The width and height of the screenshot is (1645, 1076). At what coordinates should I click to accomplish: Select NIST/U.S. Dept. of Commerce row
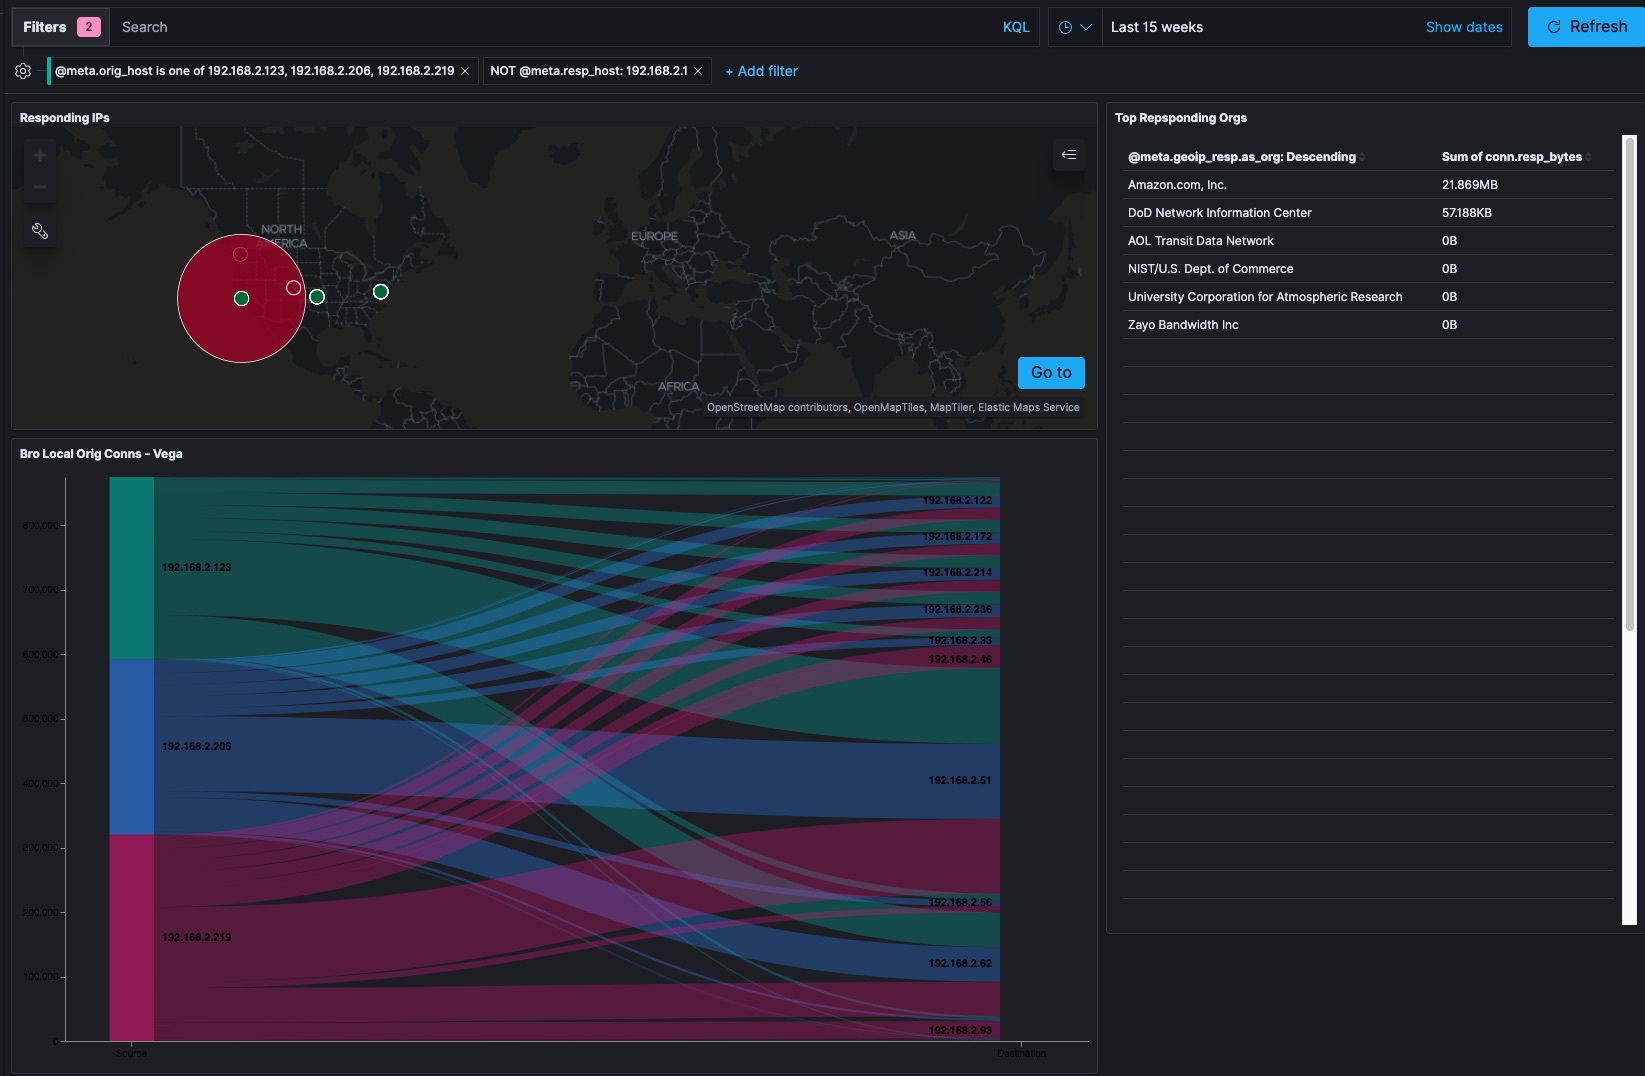(x=1368, y=269)
